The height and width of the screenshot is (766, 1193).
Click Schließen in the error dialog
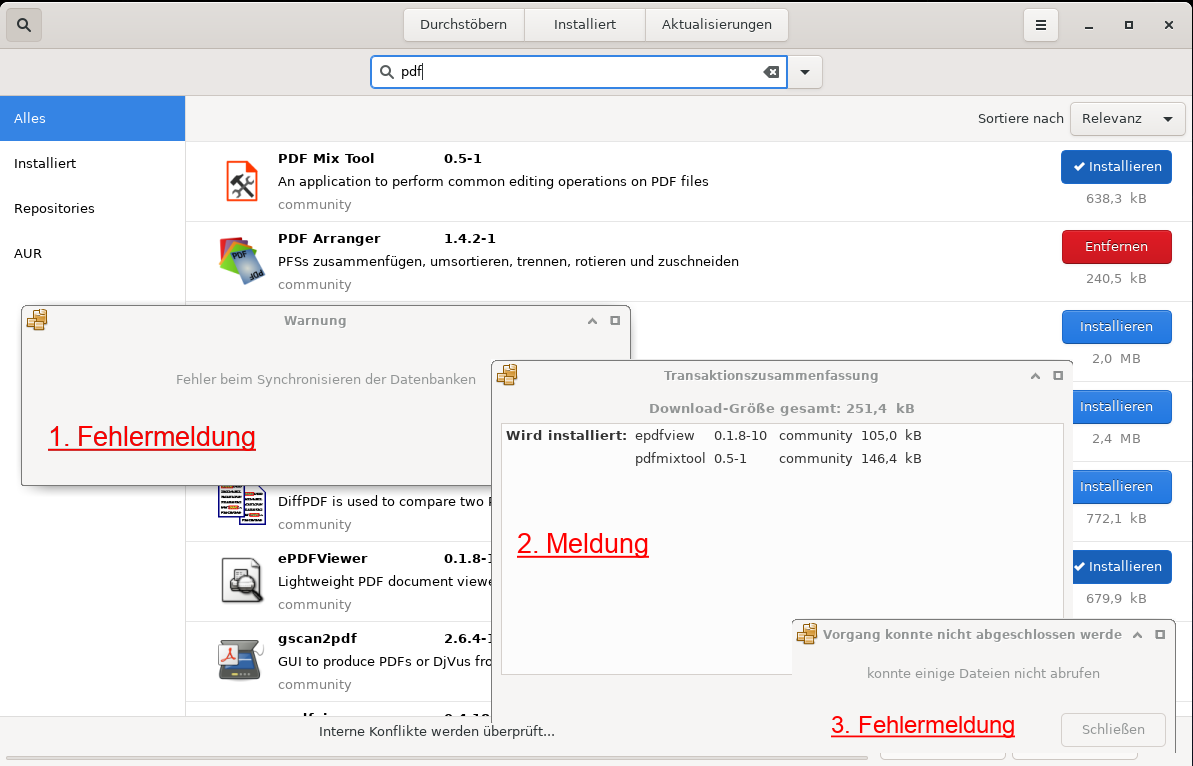1113,729
